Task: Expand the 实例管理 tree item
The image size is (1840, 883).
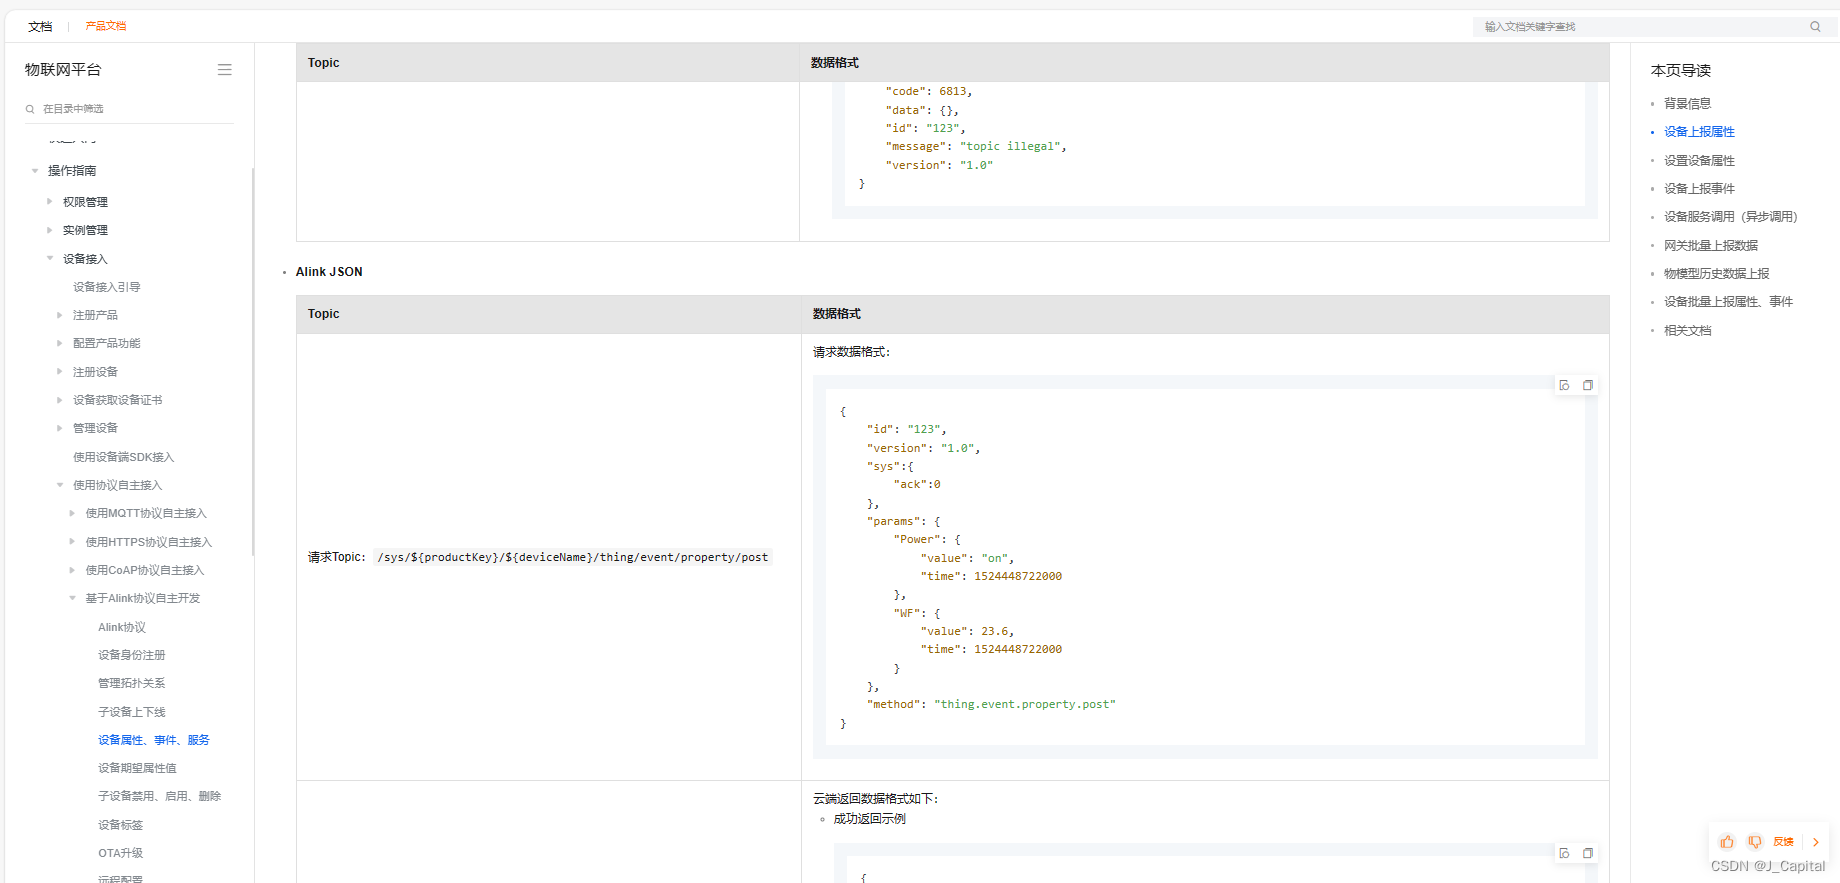Action: click(x=50, y=230)
